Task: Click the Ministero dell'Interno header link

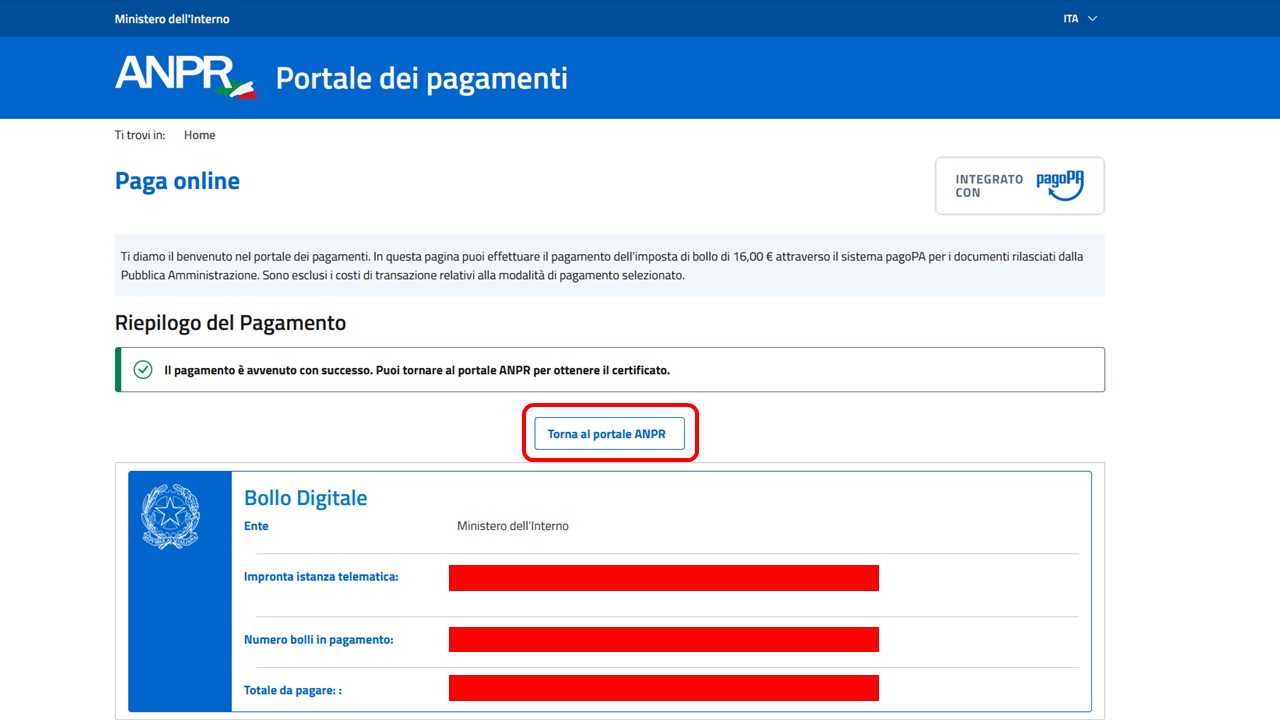Action: click(172, 19)
